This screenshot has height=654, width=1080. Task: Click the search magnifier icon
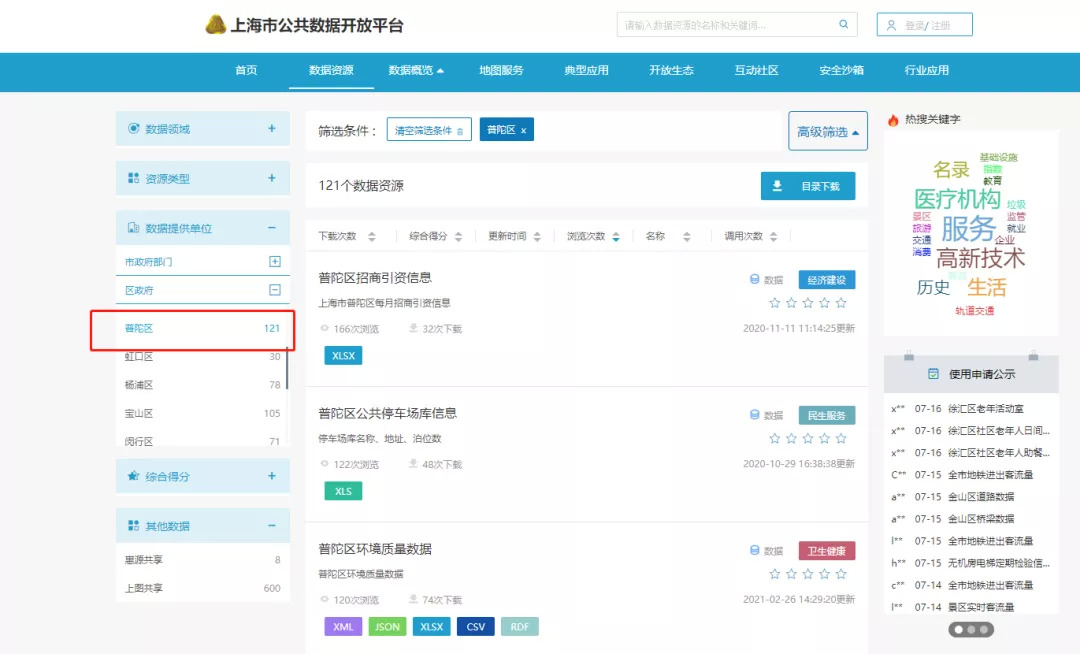pos(844,25)
